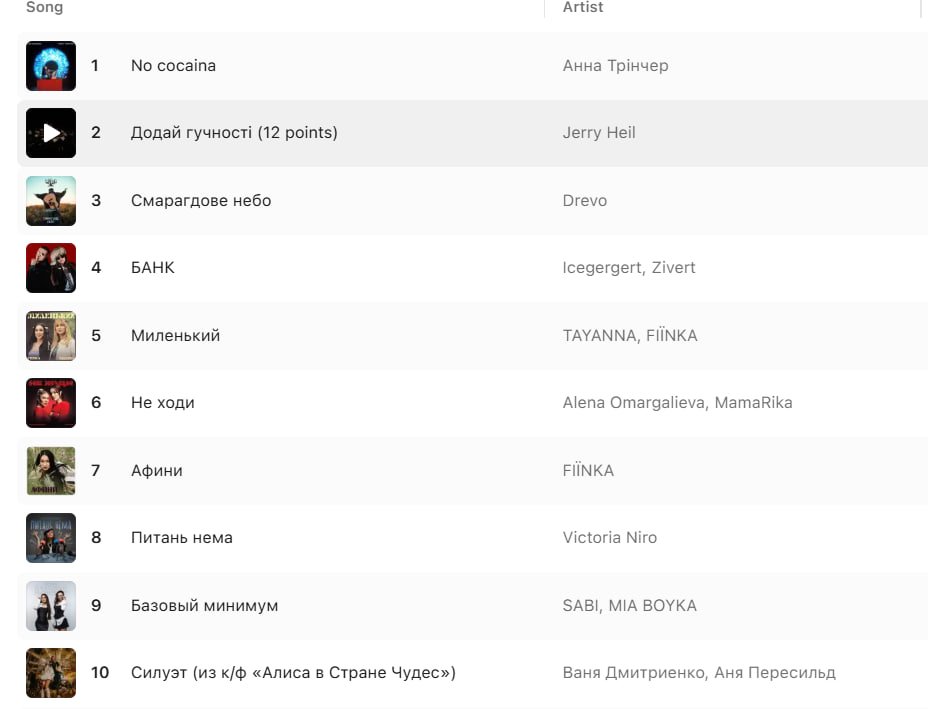Click the БАНК album artwork

tap(51, 268)
